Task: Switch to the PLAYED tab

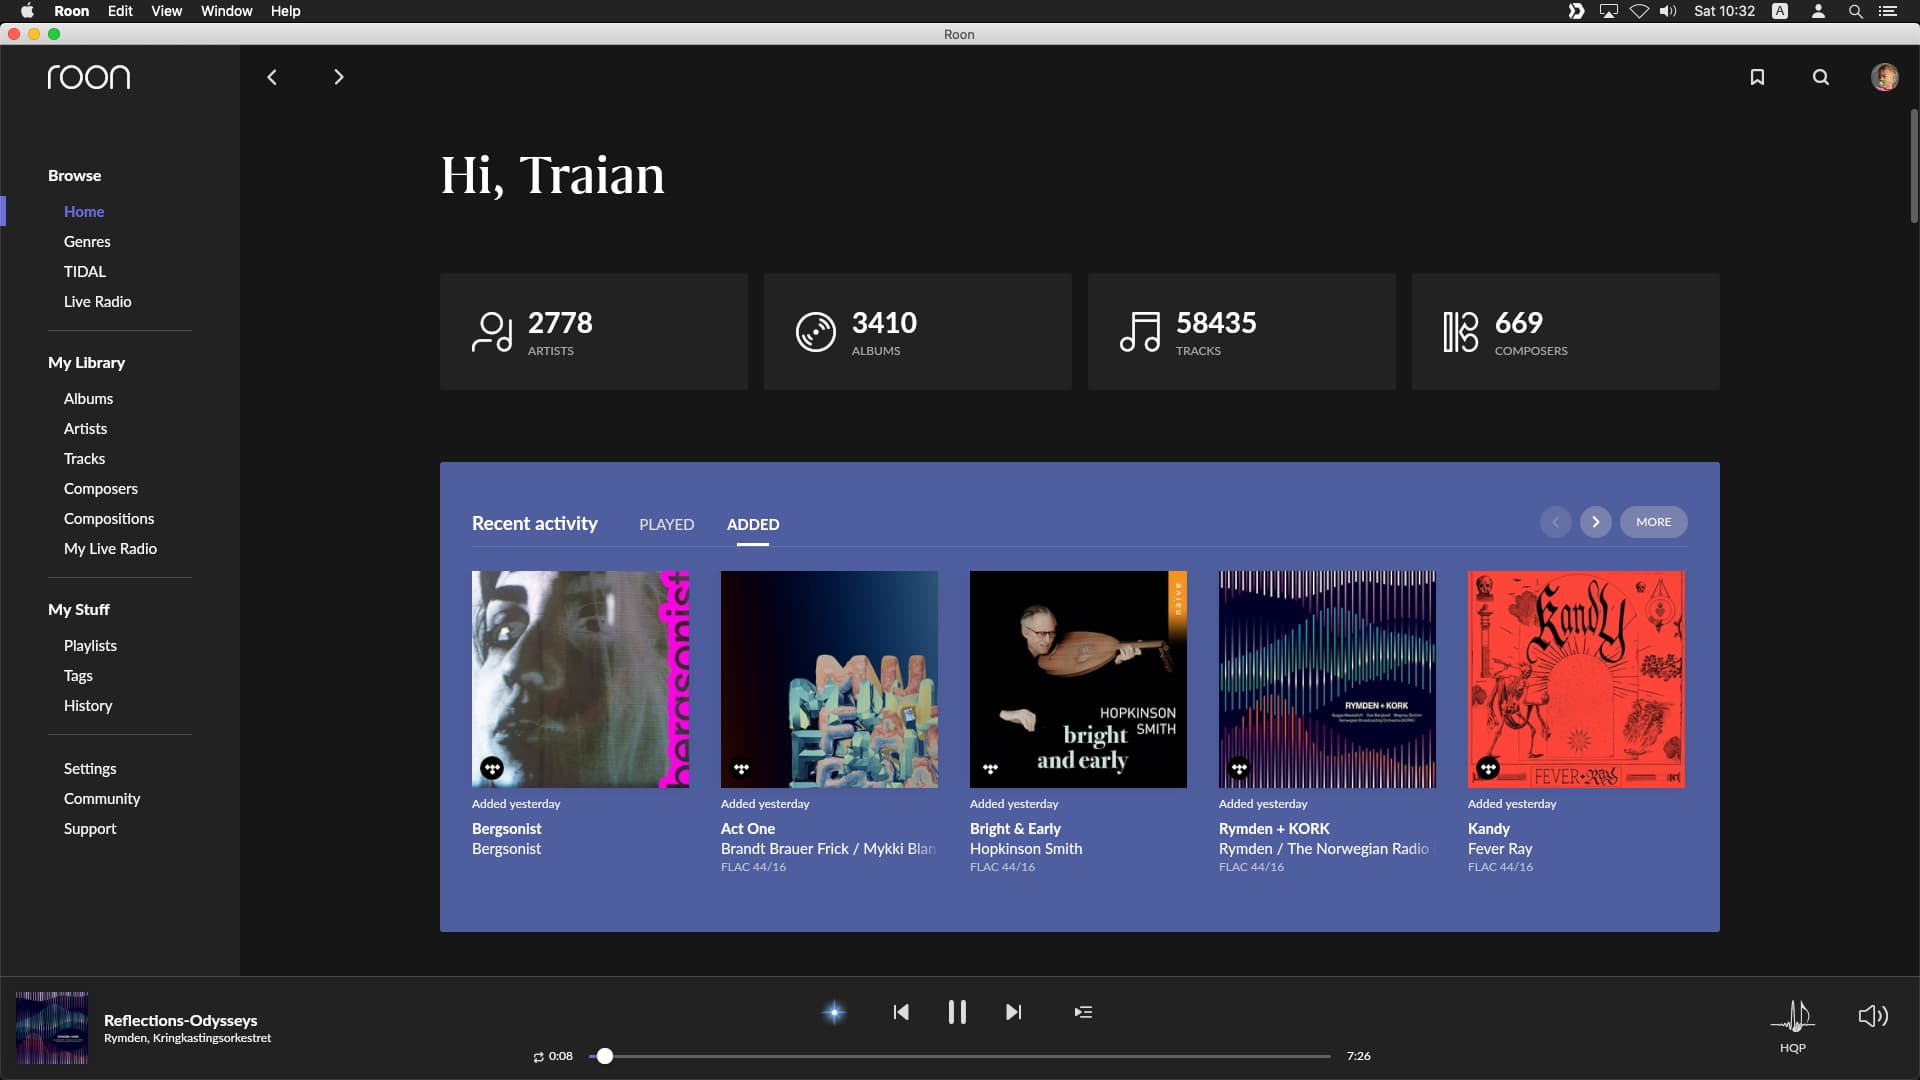Action: [x=666, y=524]
